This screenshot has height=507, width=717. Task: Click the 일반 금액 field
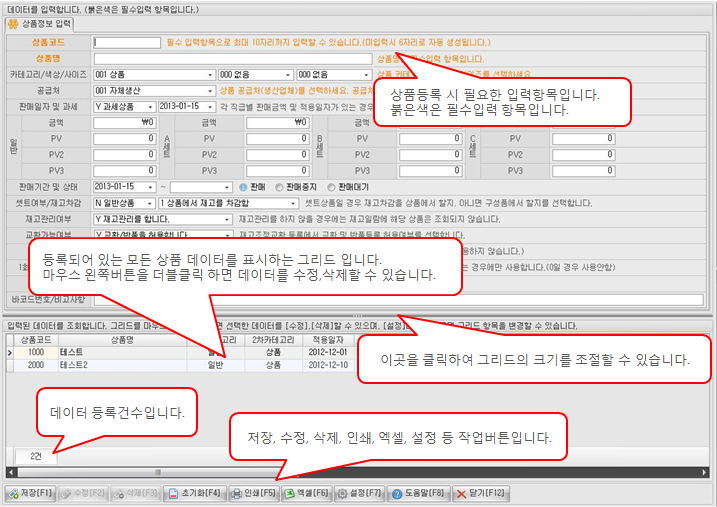[x=125, y=123]
